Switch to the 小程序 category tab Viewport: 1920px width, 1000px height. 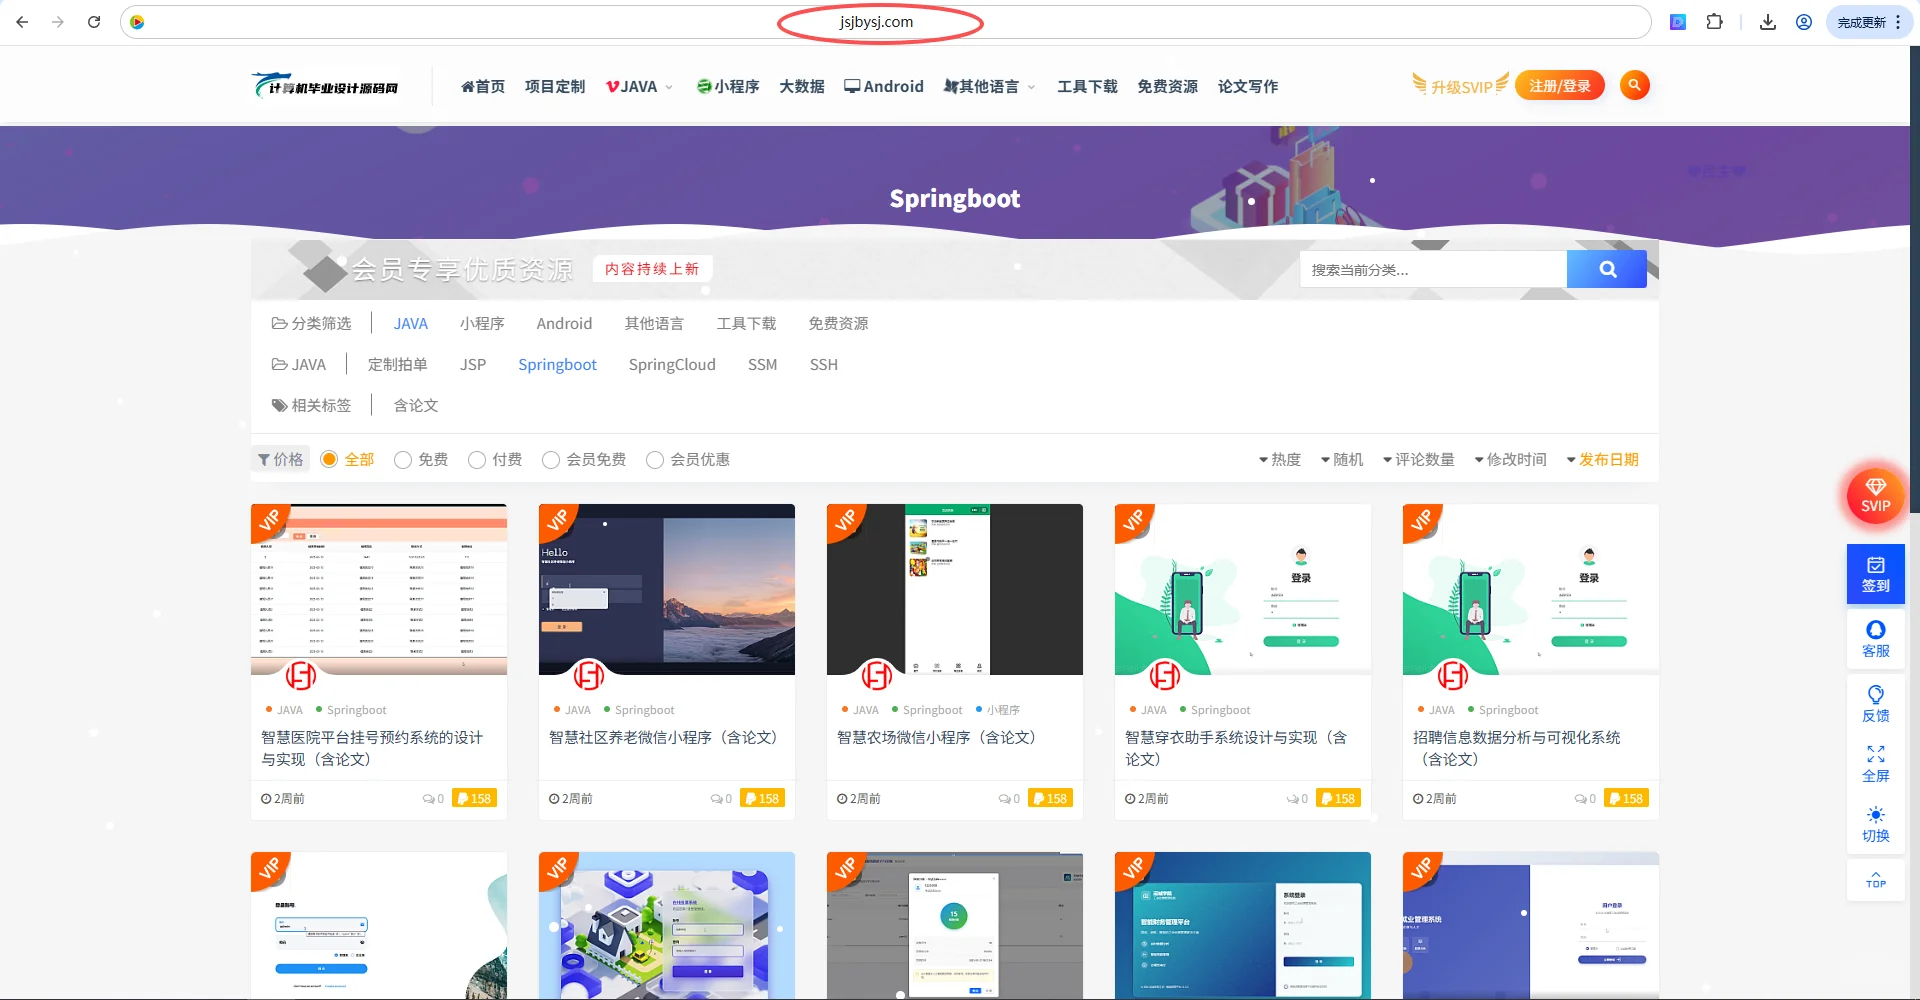click(x=482, y=323)
